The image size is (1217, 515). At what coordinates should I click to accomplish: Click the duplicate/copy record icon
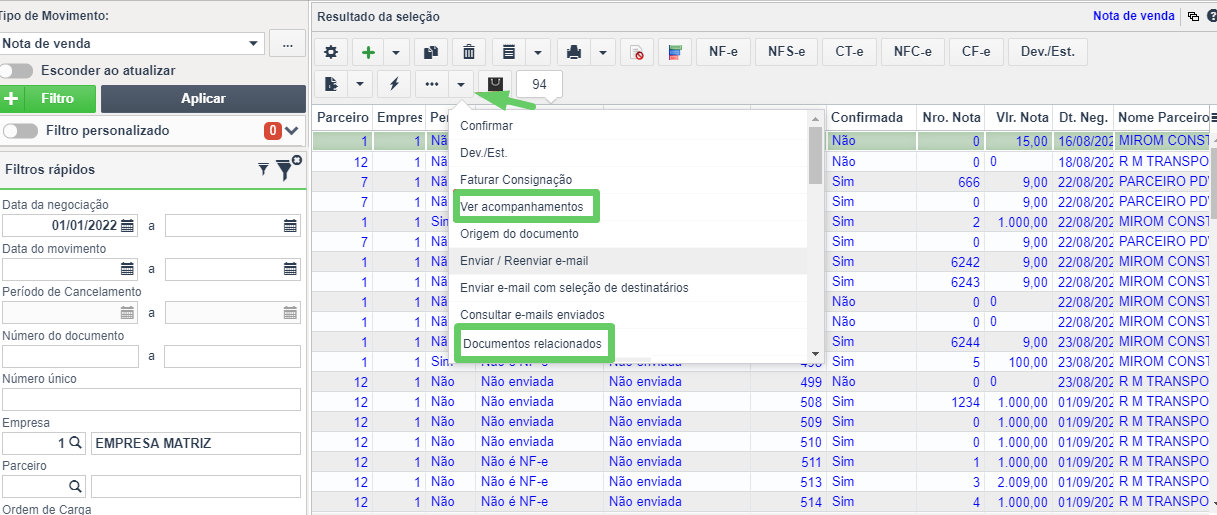click(431, 52)
